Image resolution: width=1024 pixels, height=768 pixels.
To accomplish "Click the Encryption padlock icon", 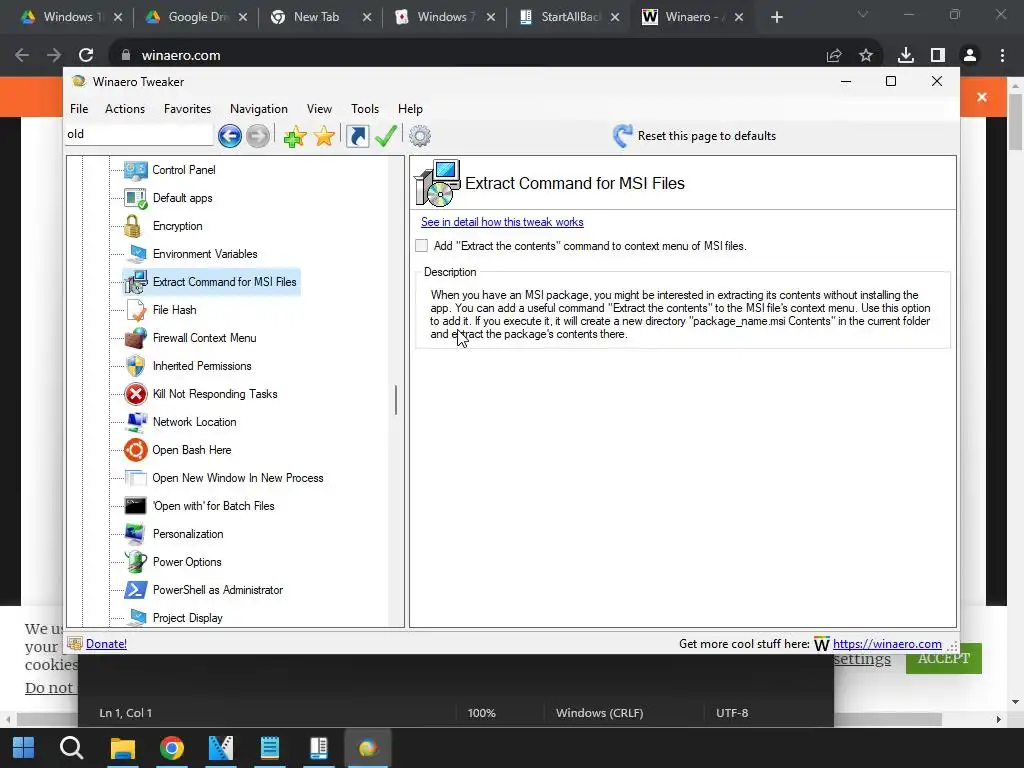I will [133, 226].
